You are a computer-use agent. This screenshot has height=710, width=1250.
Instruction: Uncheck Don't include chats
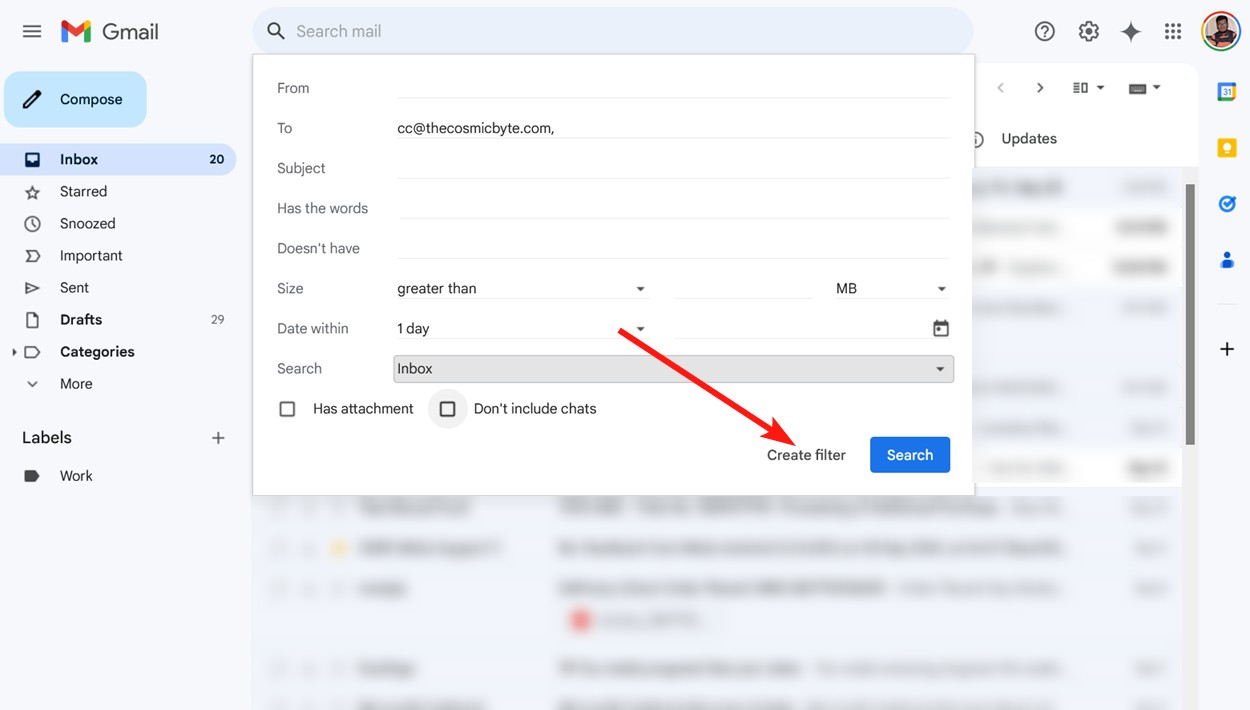tap(447, 409)
